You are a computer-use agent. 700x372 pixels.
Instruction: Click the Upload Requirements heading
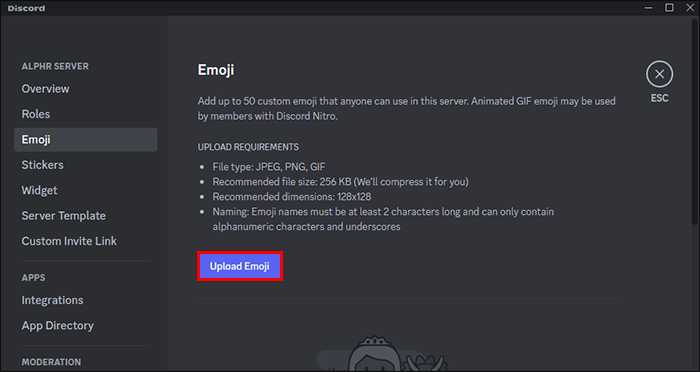coord(248,147)
